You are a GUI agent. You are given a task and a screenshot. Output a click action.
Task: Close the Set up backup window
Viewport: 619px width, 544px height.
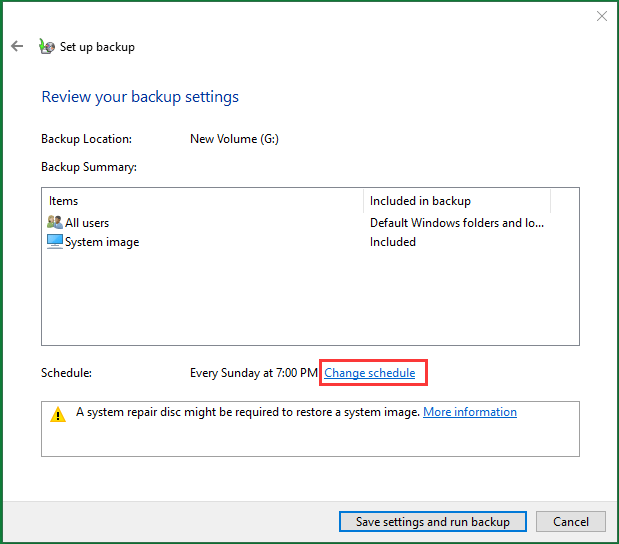[602, 16]
